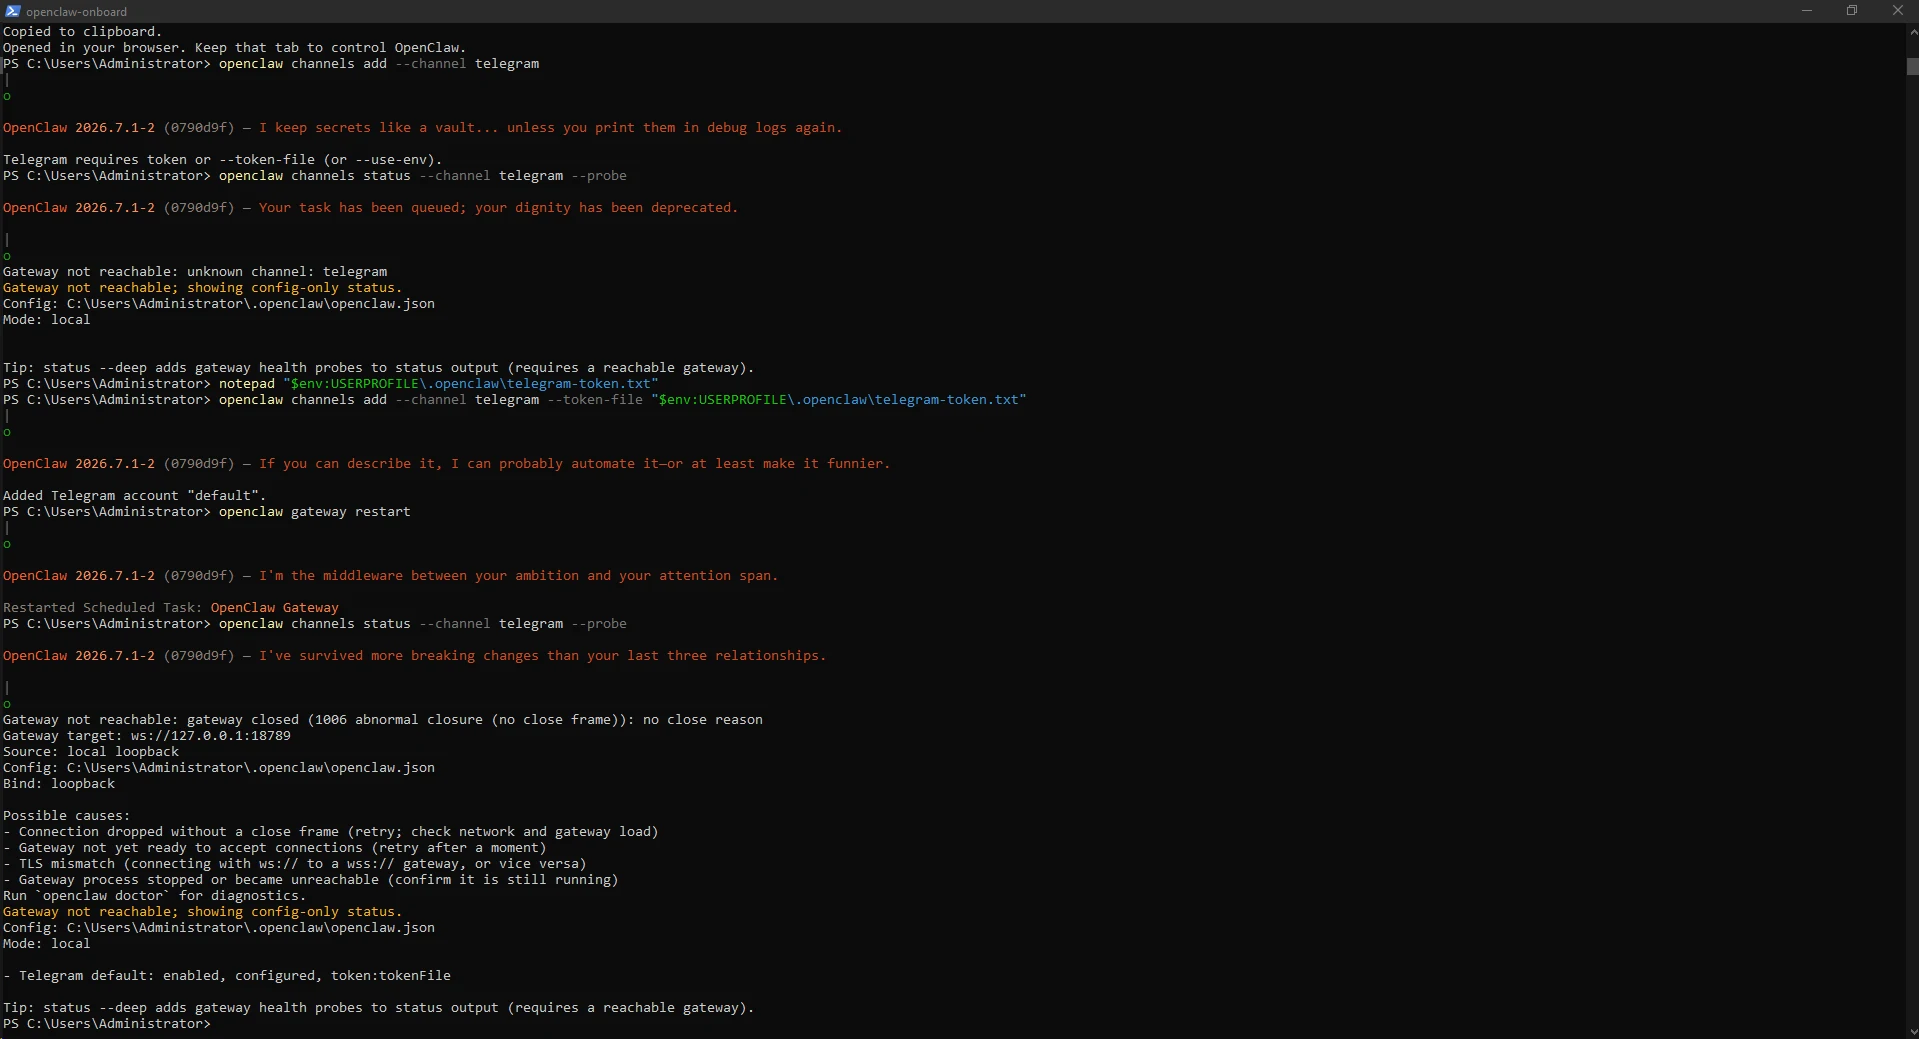Click 'Gateway process stopped or became unreachable' line
The width and height of the screenshot is (1919, 1039).
click(310, 880)
